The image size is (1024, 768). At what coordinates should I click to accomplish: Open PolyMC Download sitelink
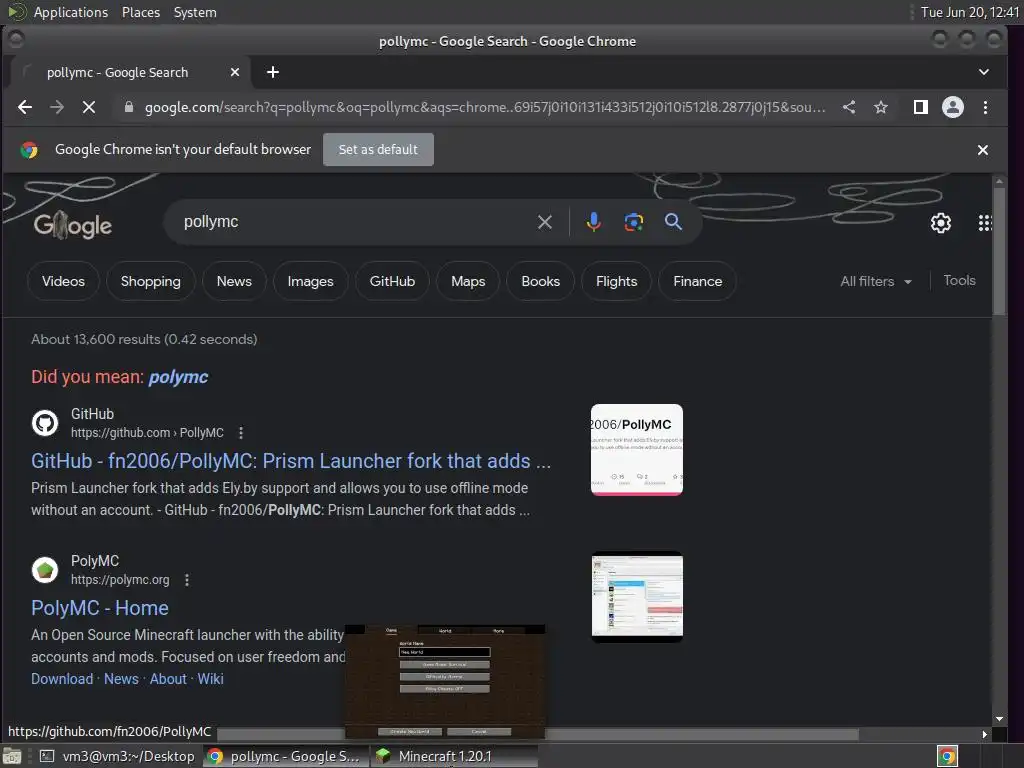tap(62, 679)
